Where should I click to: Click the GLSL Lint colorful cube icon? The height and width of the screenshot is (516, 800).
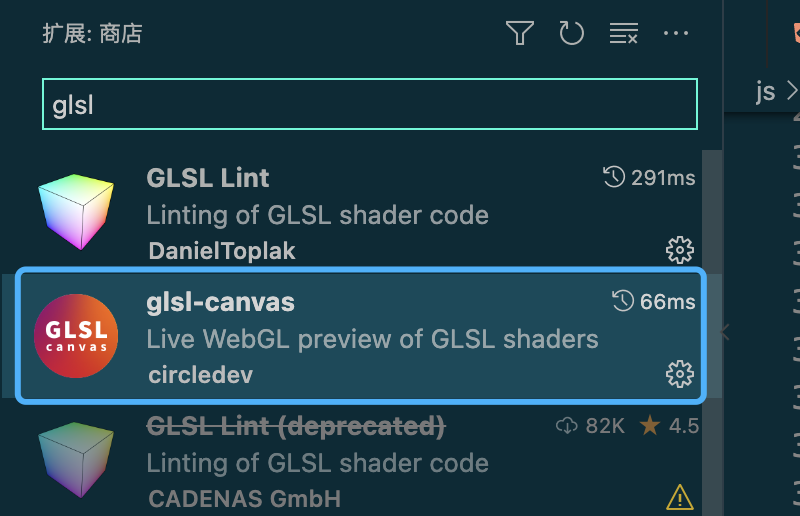76,211
